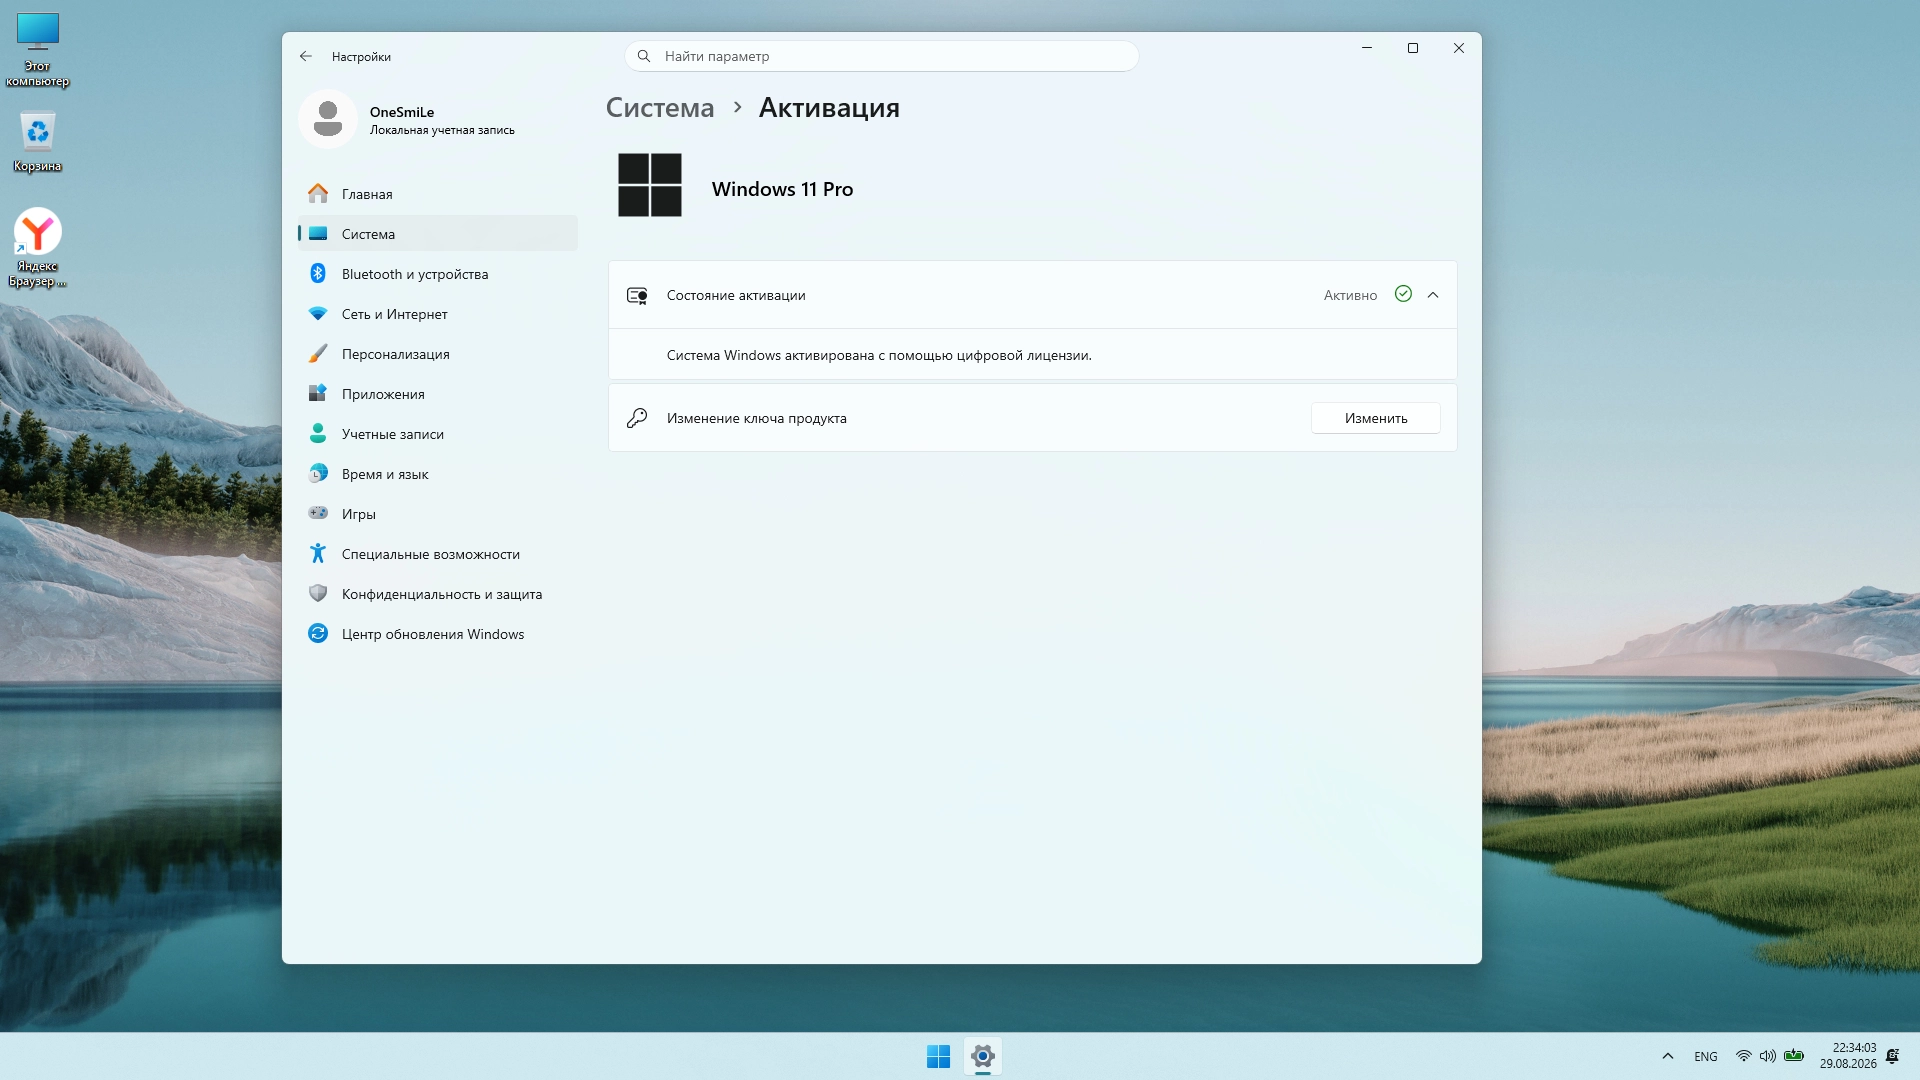This screenshot has height=1080, width=1920.
Task: Open the clock and date flyout
Action: [1848, 1057]
